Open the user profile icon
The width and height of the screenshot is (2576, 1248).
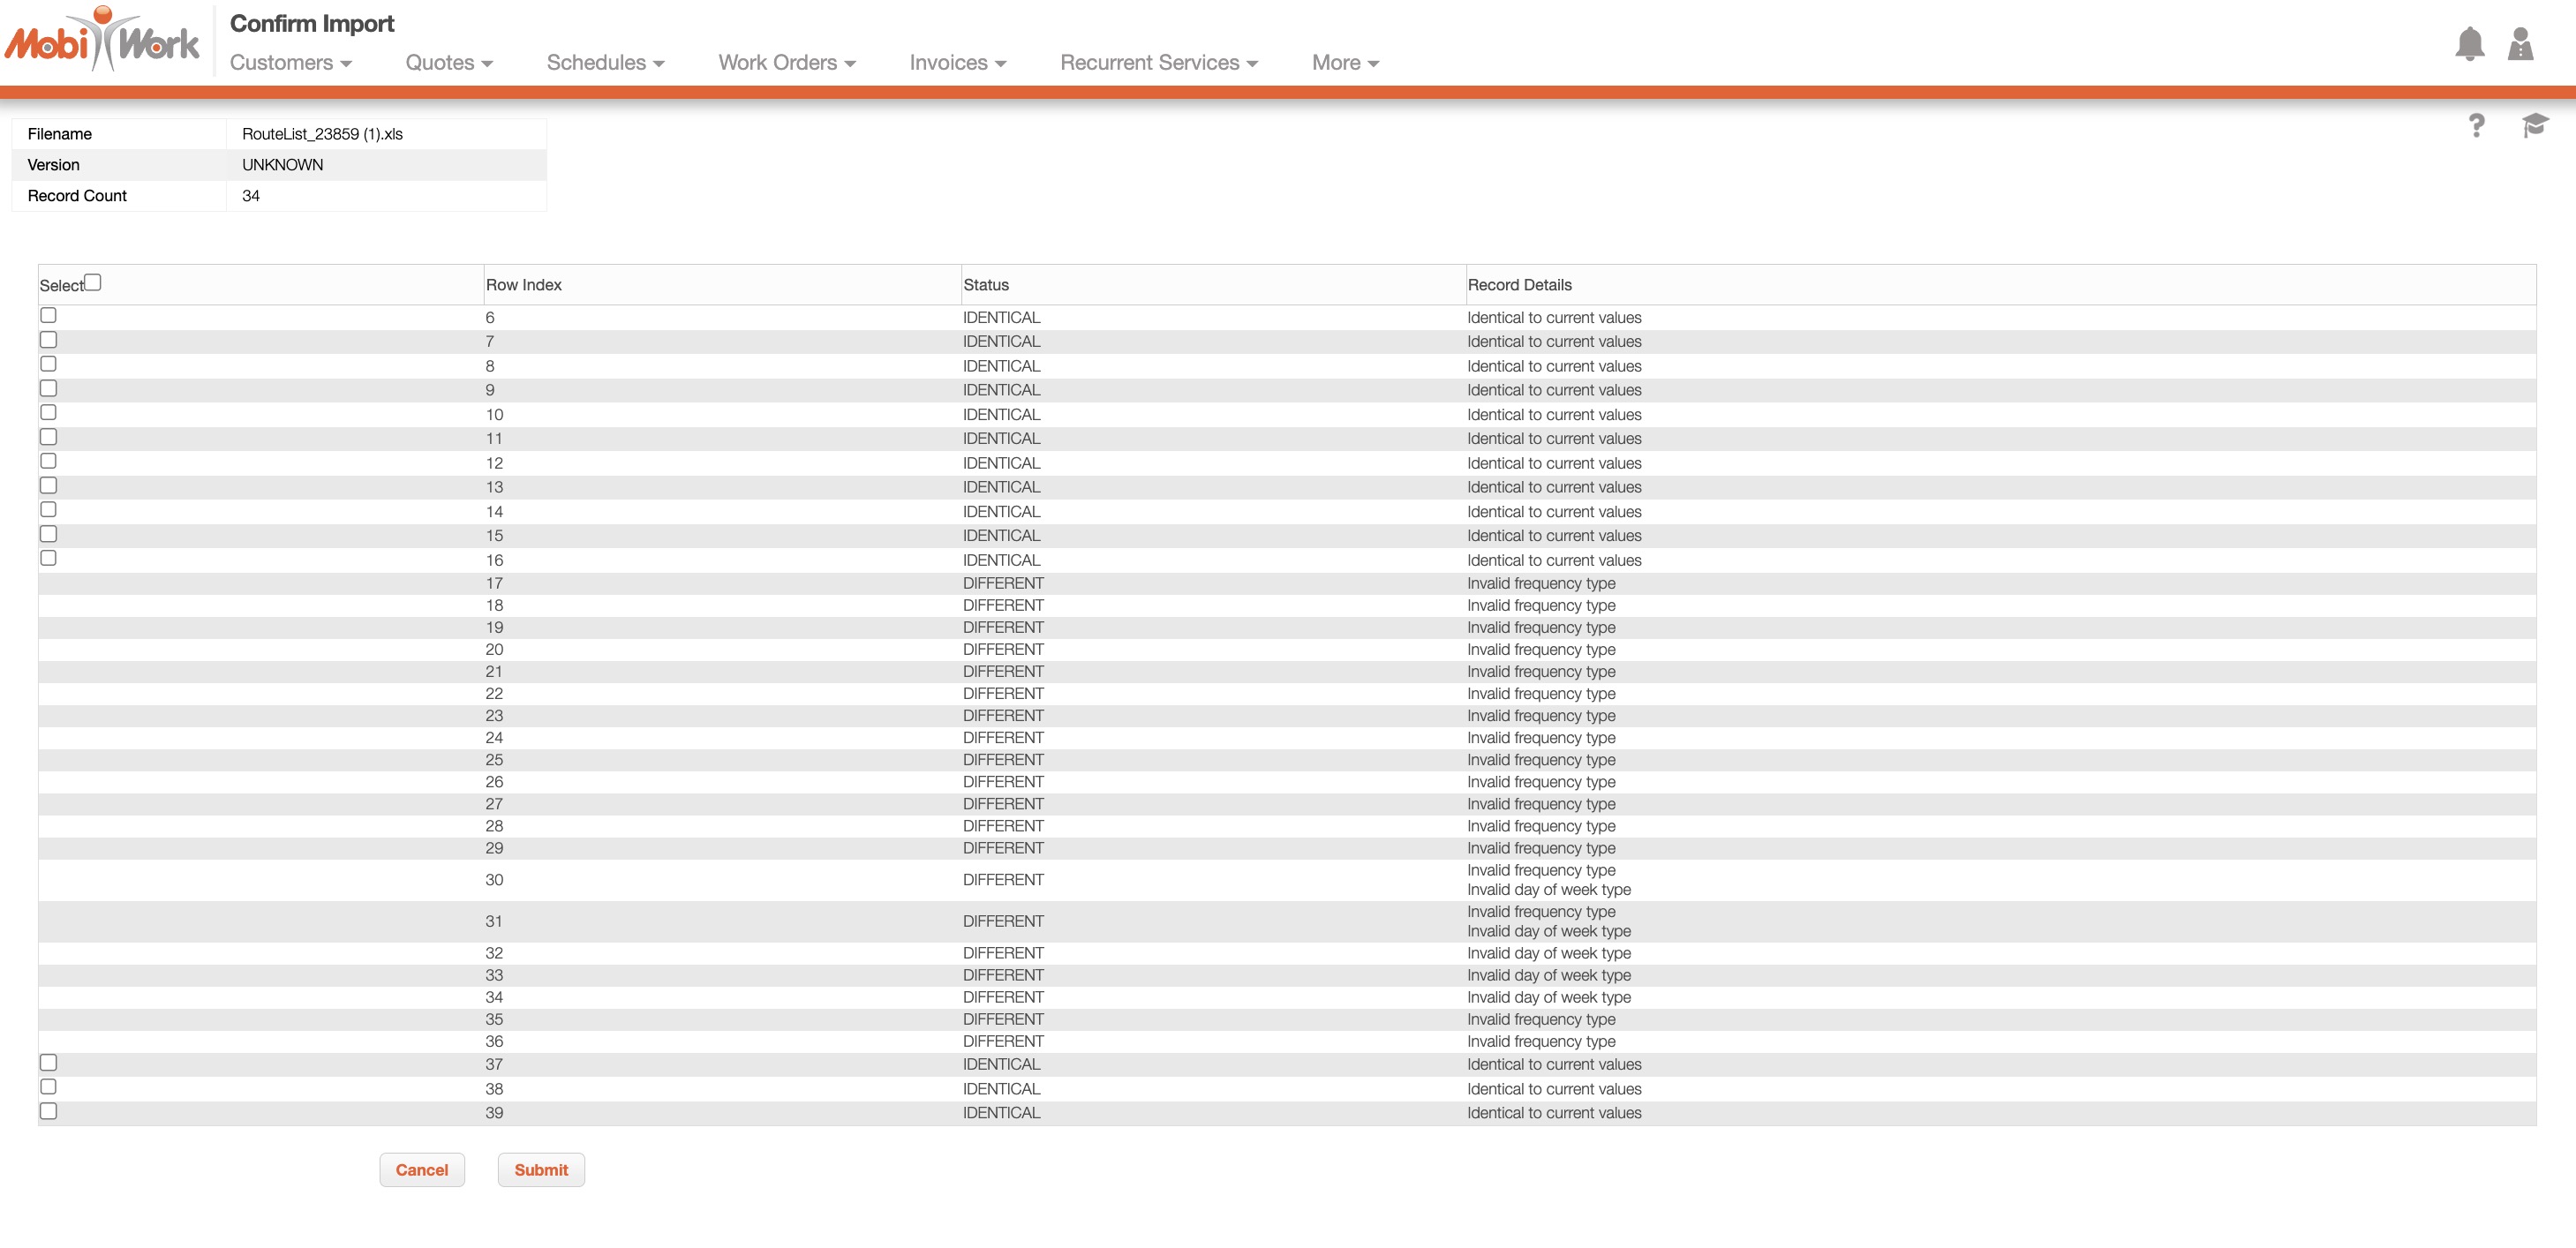pyautogui.click(x=2520, y=44)
